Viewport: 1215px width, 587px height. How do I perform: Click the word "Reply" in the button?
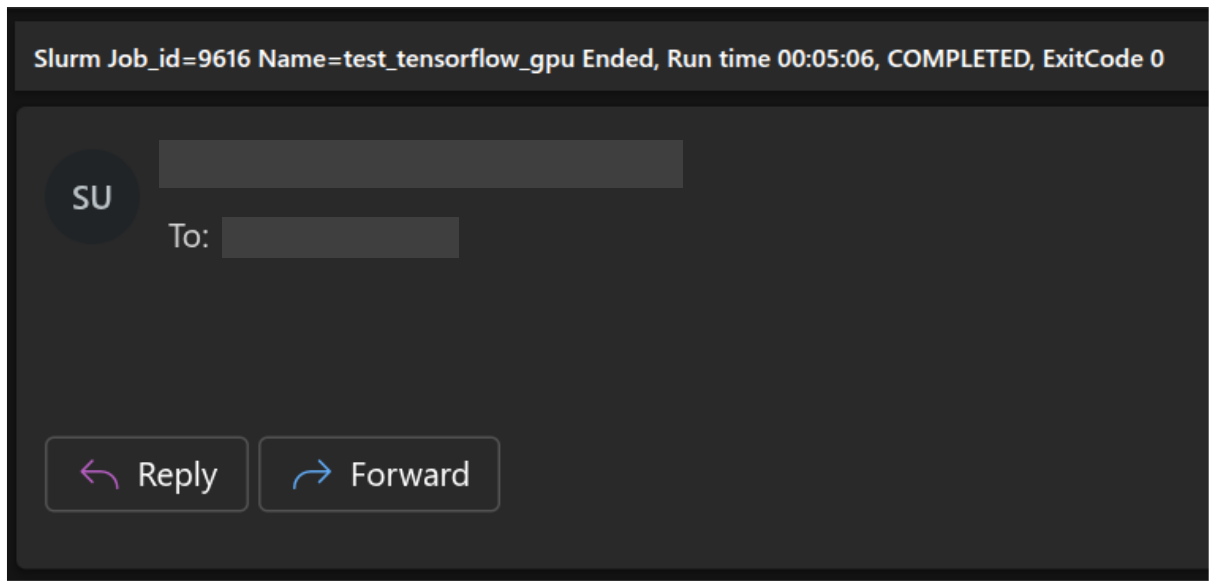point(177,475)
